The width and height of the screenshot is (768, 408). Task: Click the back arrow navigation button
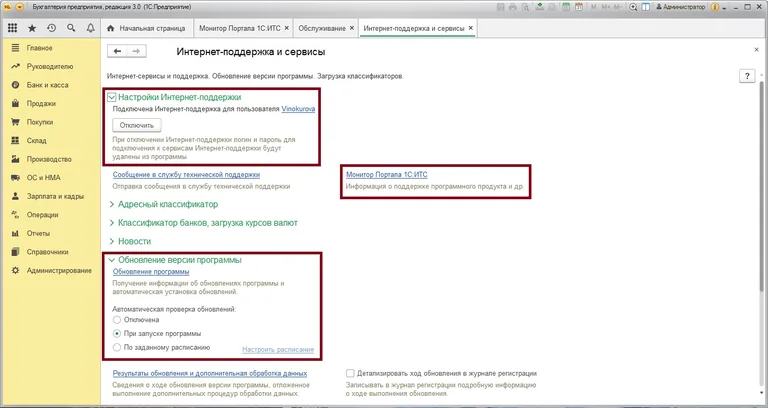tap(117, 50)
